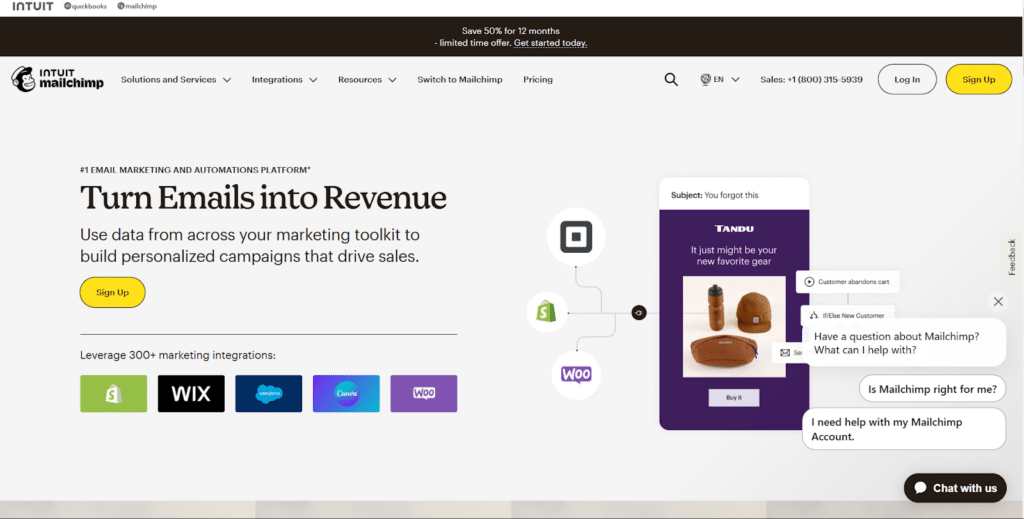Click the Turn Emails into Revenue heading

263,198
